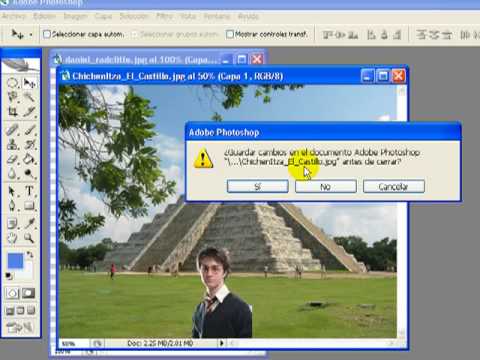
Task: Click the Doc size text in status bar
Action: (160, 343)
